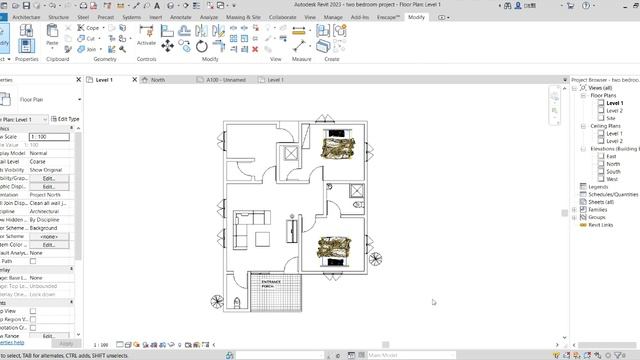Open the South elevation in Project Browser
Viewport: 640px width, 360px height.
pyautogui.click(x=613, y=171)
